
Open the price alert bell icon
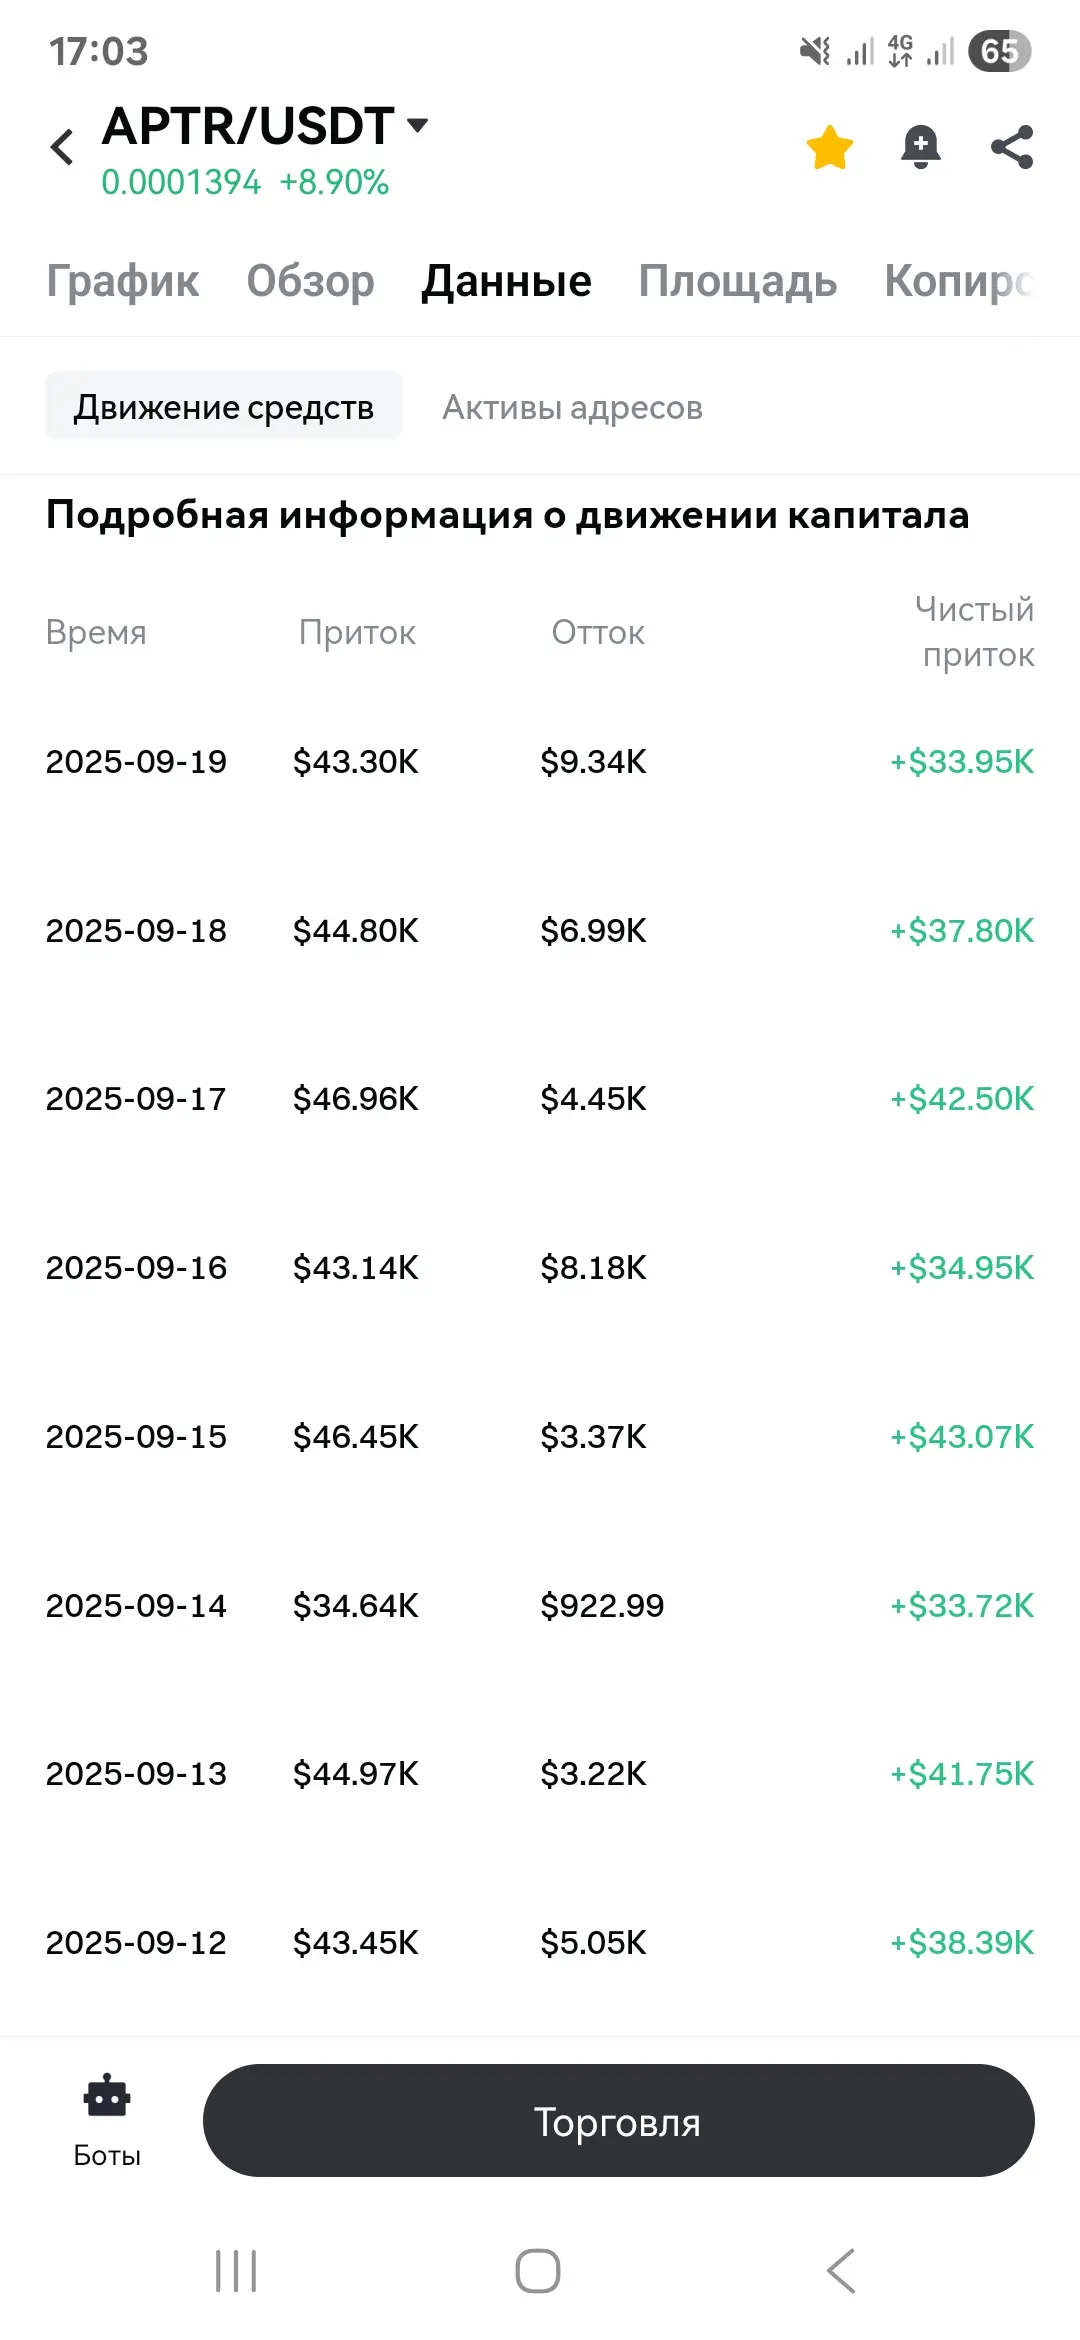pyautogui.click(x=920, y=147)
